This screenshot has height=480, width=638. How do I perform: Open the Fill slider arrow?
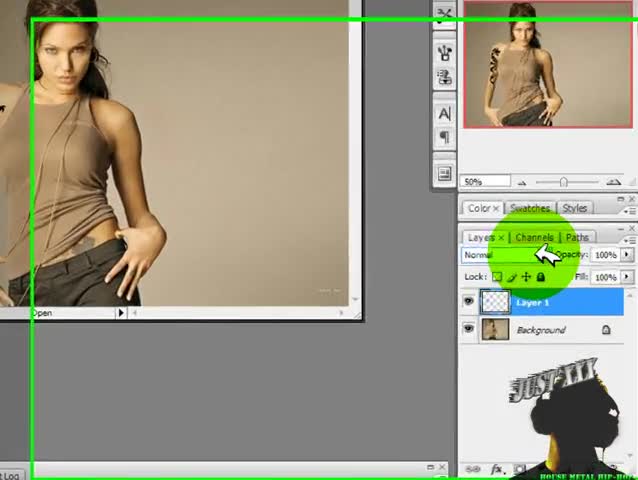tap(627, 277)
